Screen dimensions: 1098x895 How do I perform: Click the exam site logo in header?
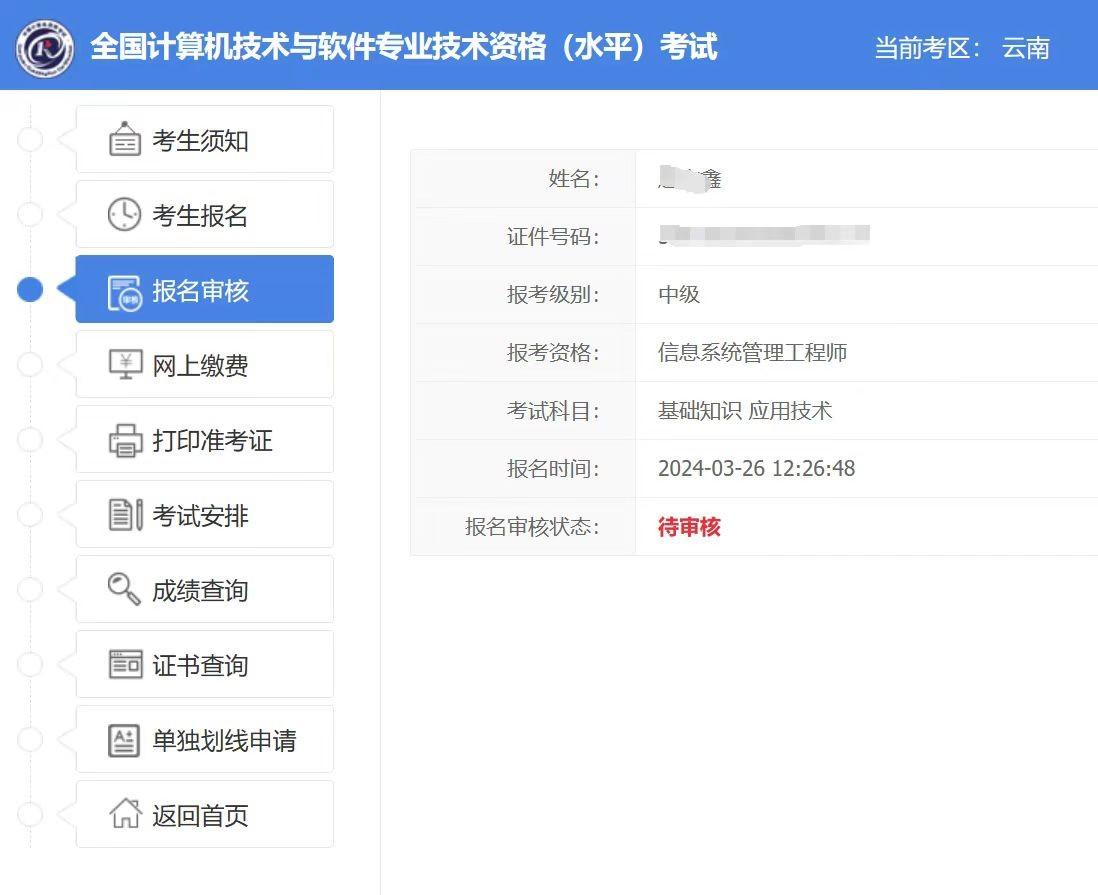click(x=45, y=47)
